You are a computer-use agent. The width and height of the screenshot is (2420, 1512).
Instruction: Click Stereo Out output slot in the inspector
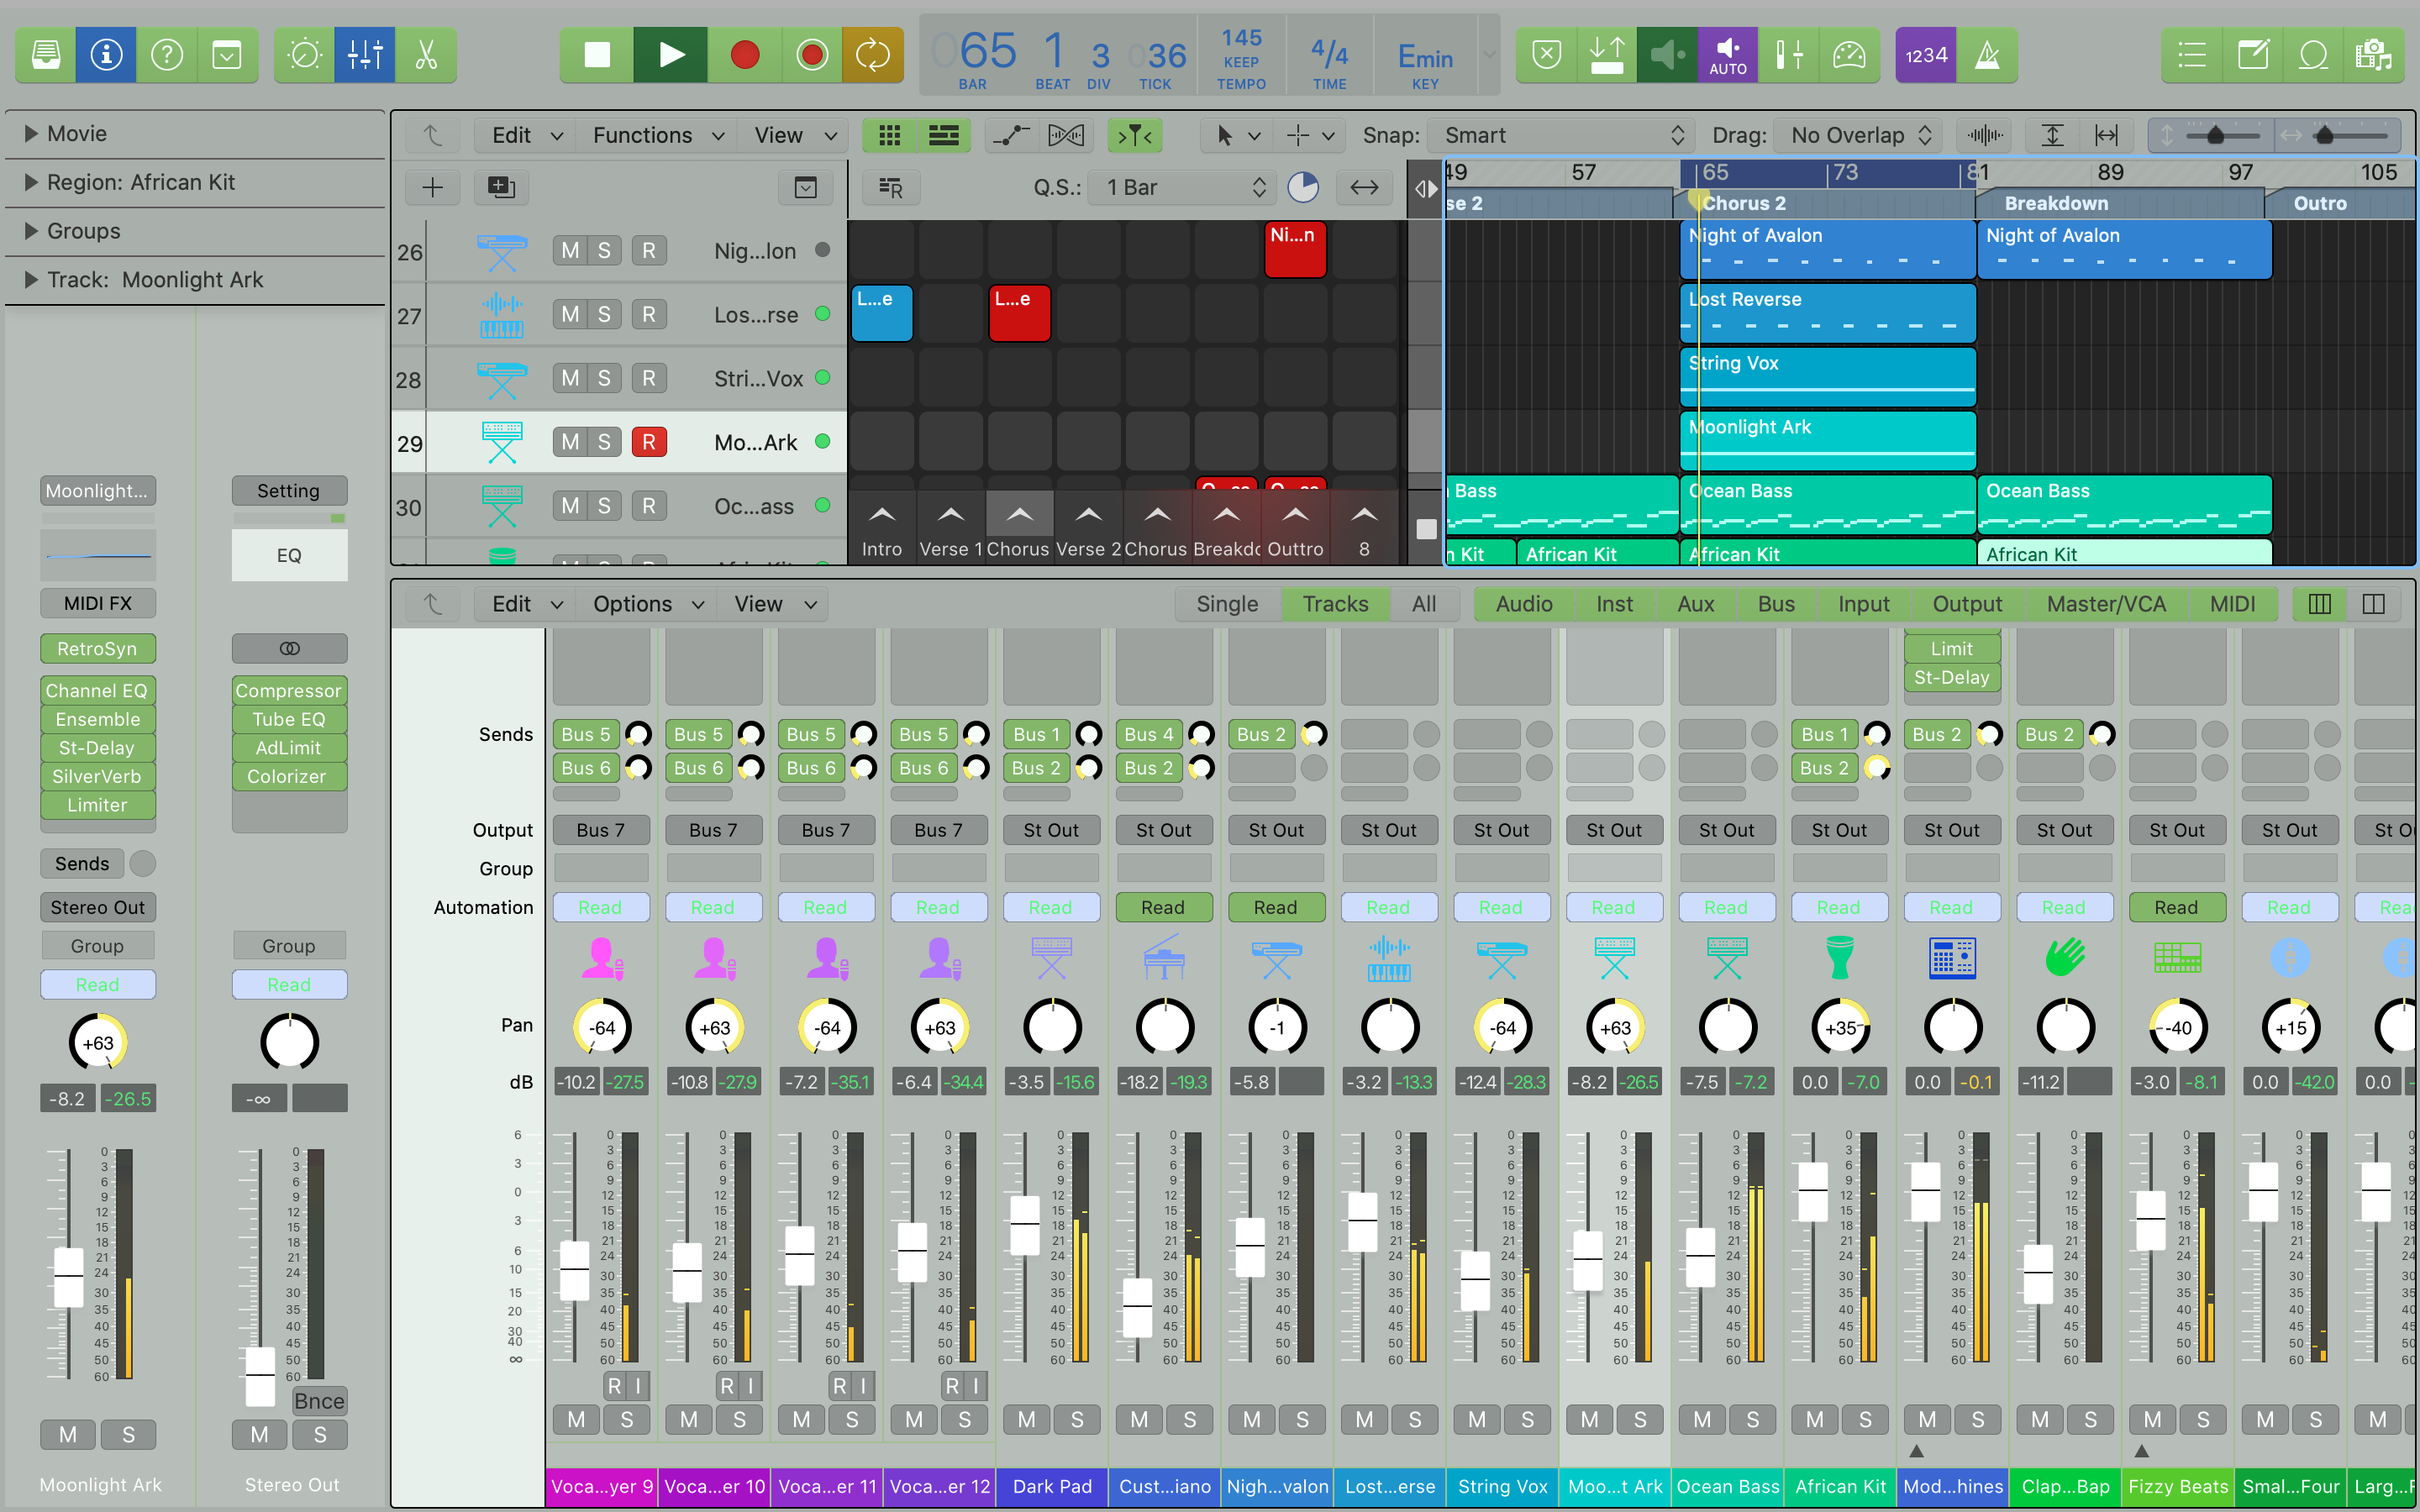tap(97, 907)
